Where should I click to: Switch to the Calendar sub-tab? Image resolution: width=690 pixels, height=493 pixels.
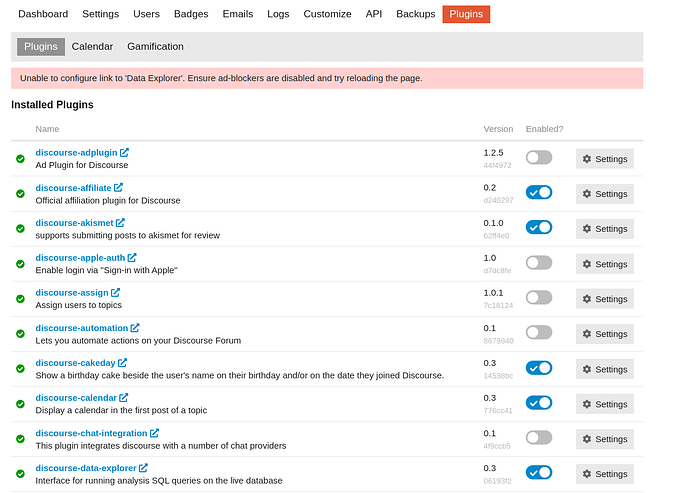[92, 47]
